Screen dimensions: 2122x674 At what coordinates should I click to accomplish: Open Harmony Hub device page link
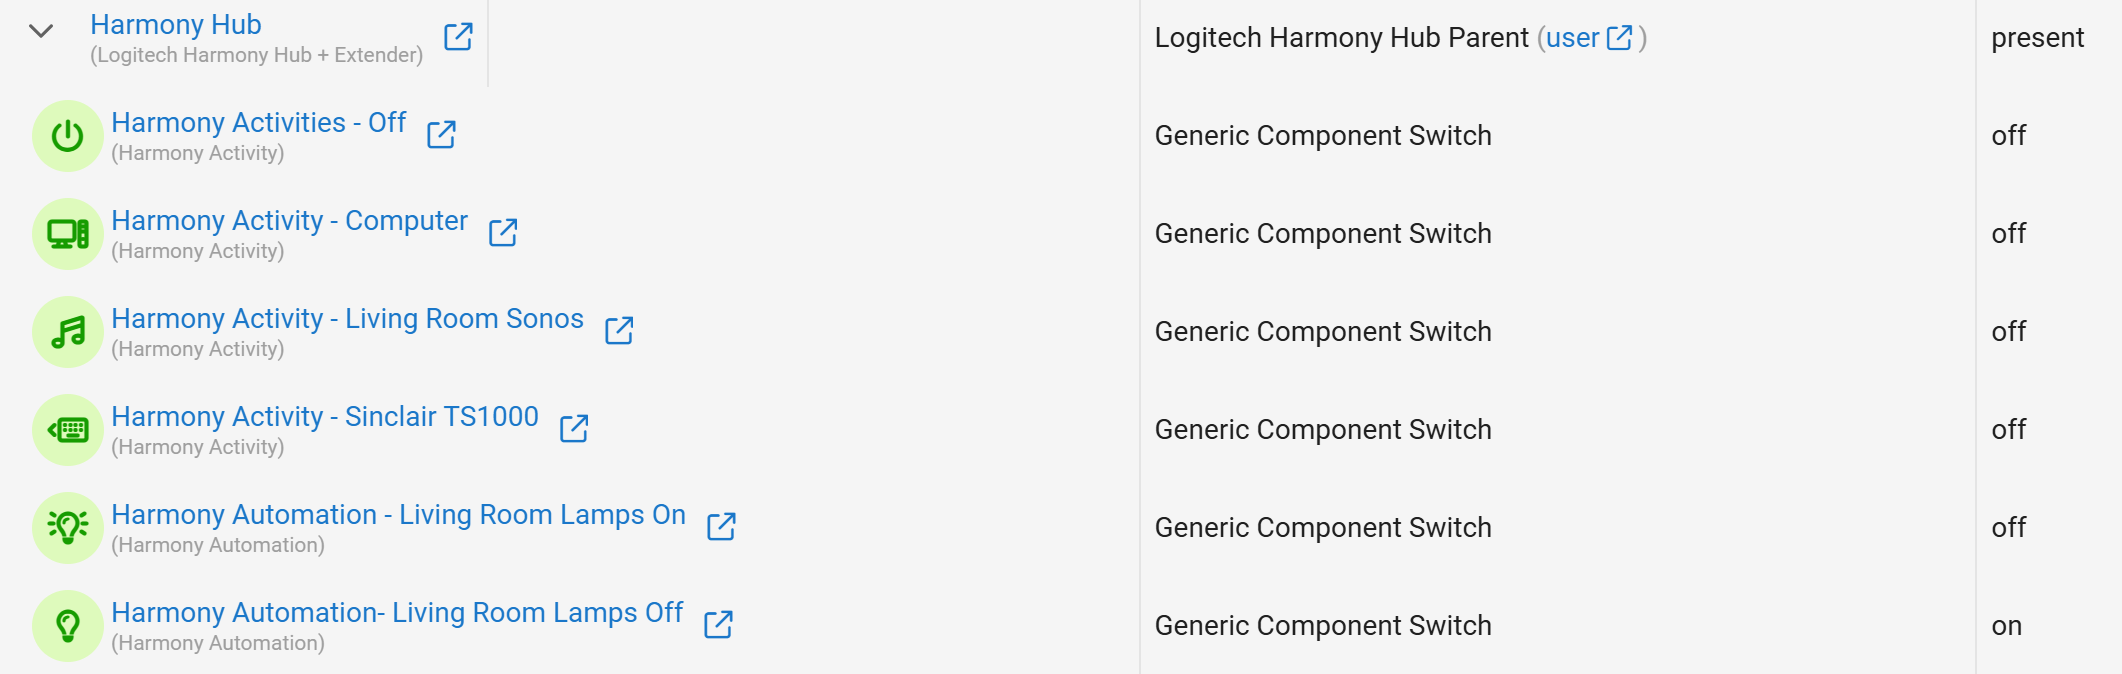tap(176, 25)
